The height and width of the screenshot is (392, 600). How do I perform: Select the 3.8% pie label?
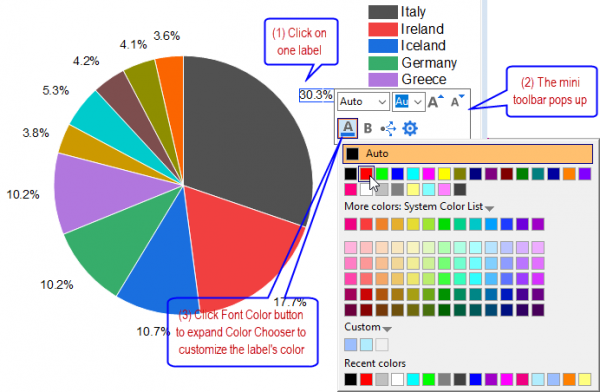click(36, 133)
